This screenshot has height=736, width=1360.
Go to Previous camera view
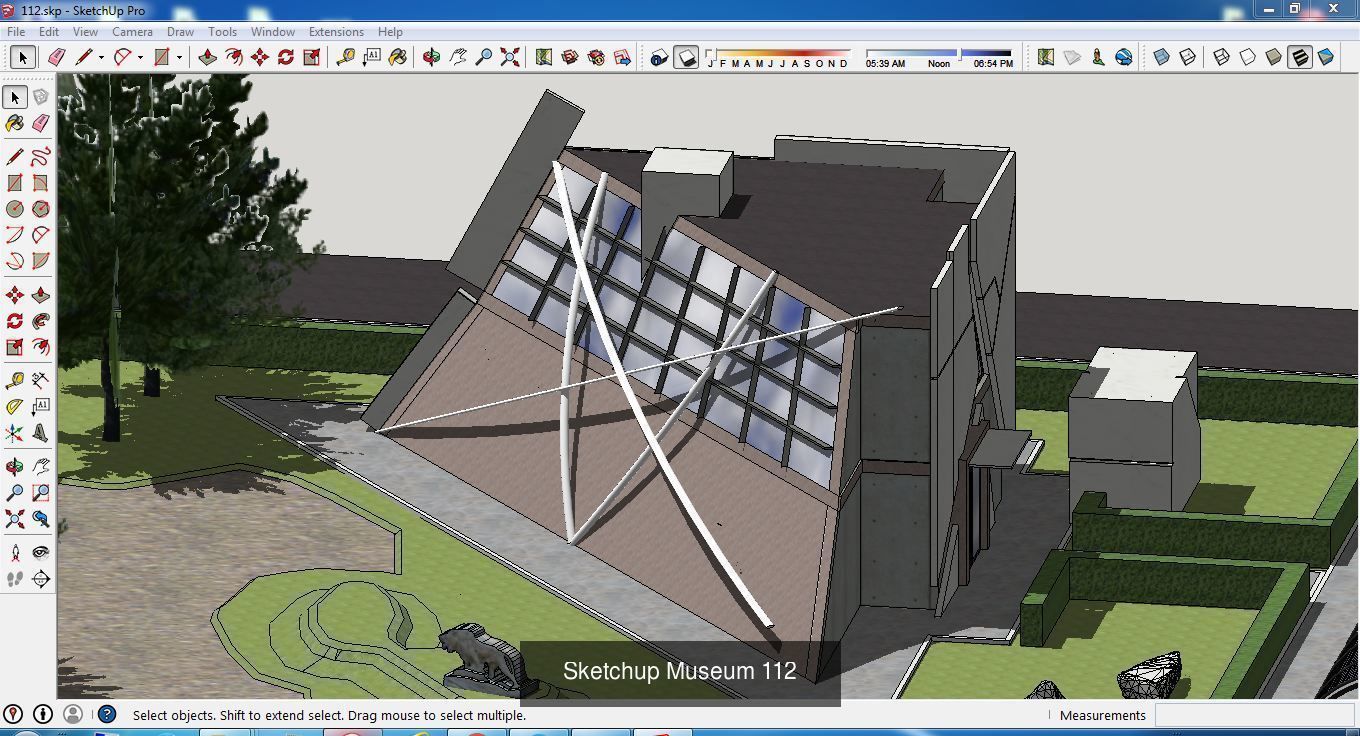click(x=40, y=519)
